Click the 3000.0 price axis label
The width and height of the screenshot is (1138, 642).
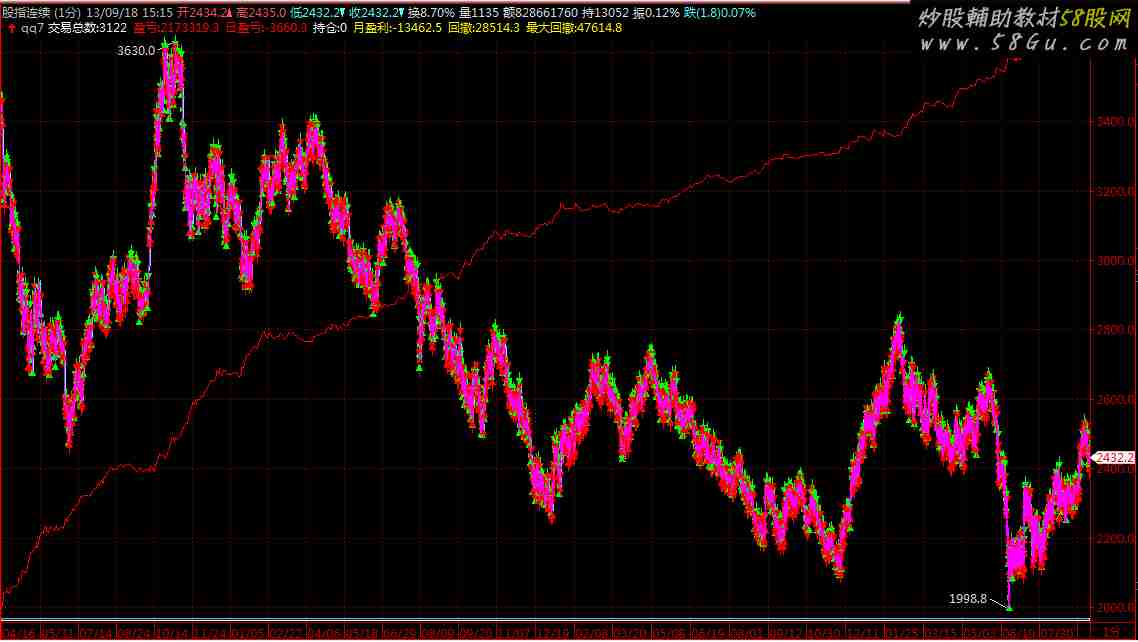click(1116, 260)
